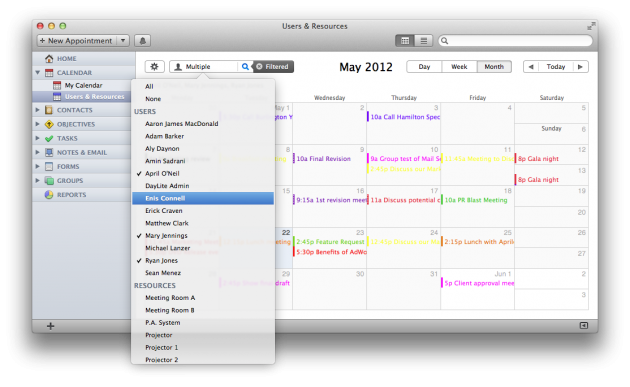
Task: Click the Forms icon
Action: coord(49,166)
